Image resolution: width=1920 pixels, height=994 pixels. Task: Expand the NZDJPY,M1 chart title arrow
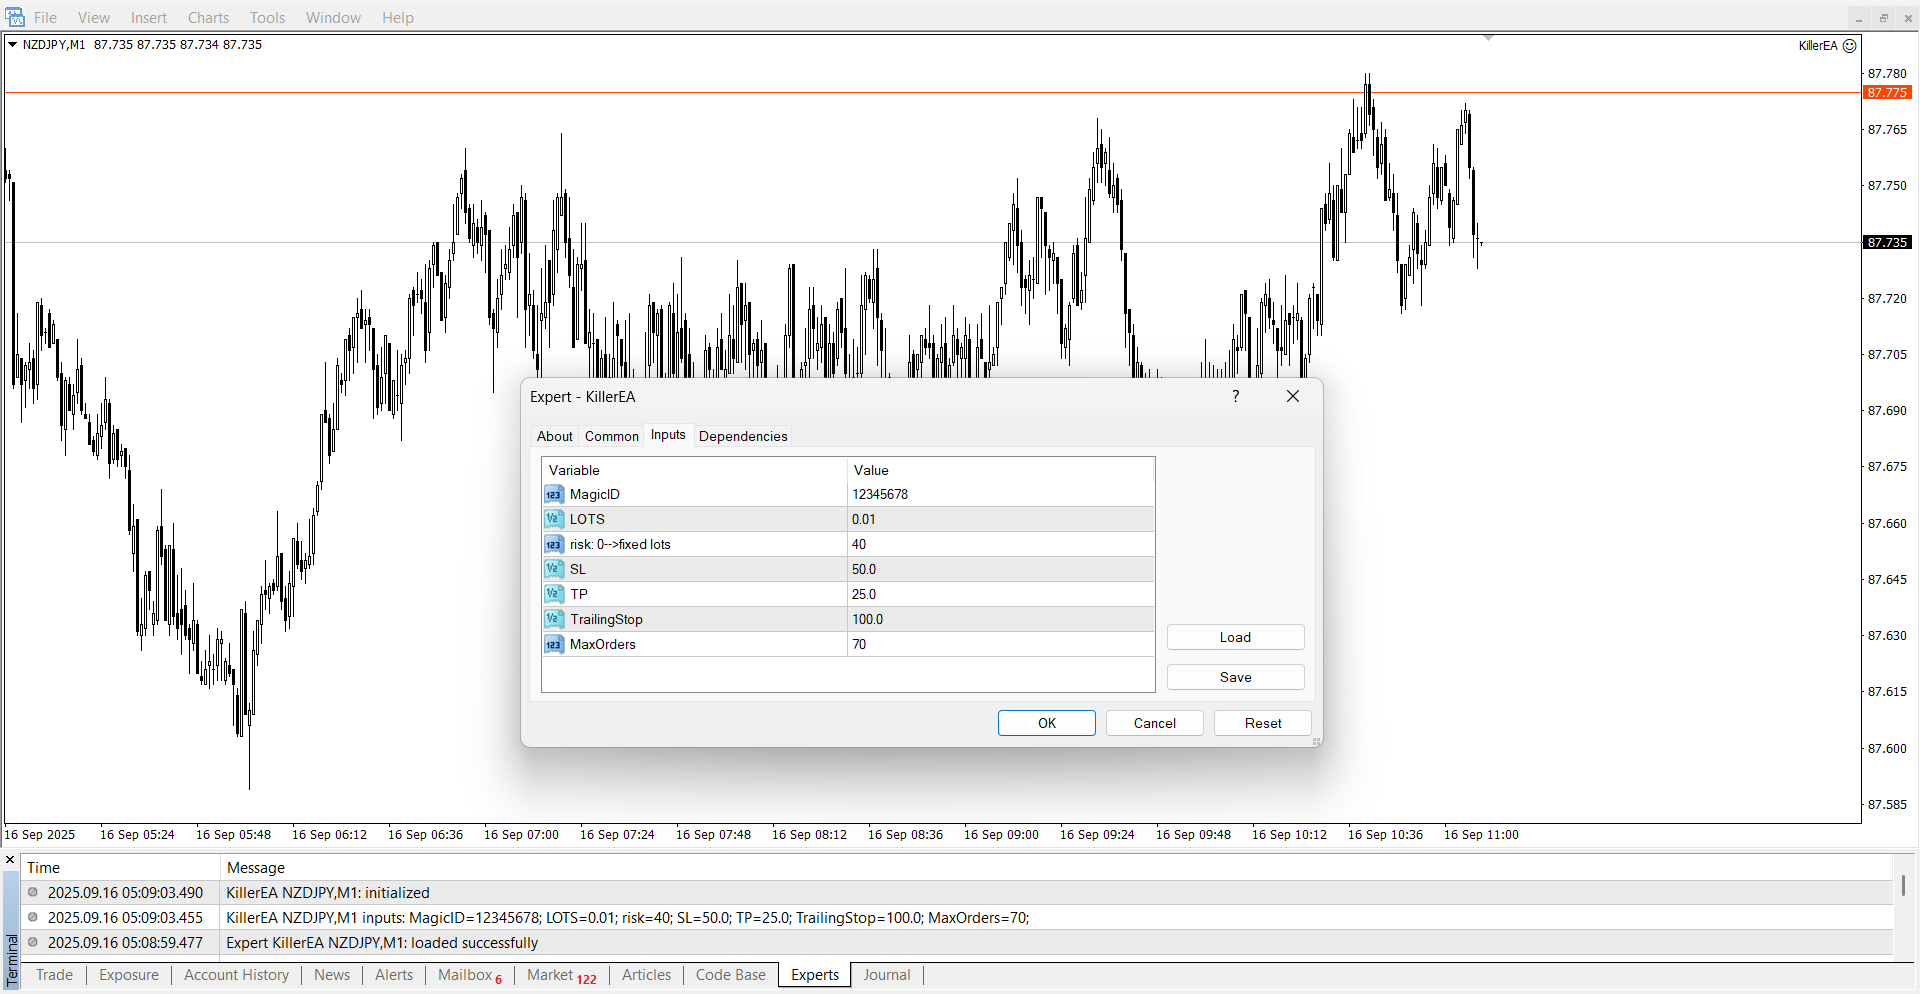tap(12, 45)
